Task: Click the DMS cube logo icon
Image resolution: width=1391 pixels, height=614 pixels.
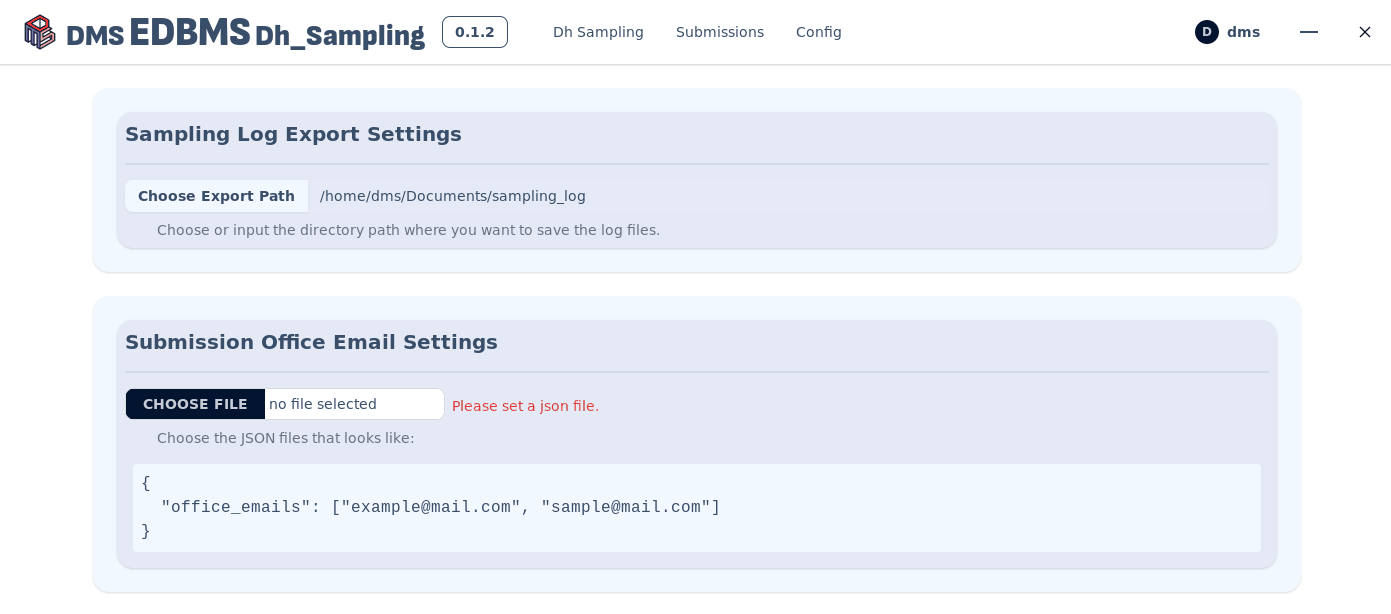Action: [x=40, y=32]
